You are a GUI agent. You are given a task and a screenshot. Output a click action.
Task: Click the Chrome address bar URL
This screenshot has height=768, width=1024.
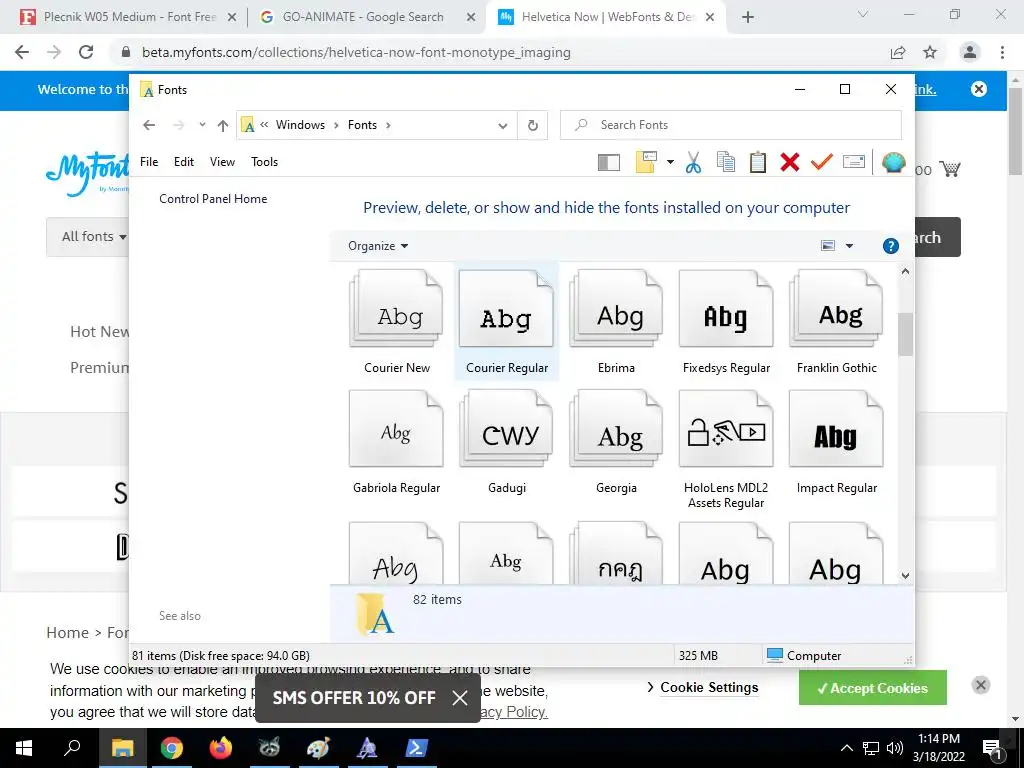pyautogui.click(x=356, y=52)
